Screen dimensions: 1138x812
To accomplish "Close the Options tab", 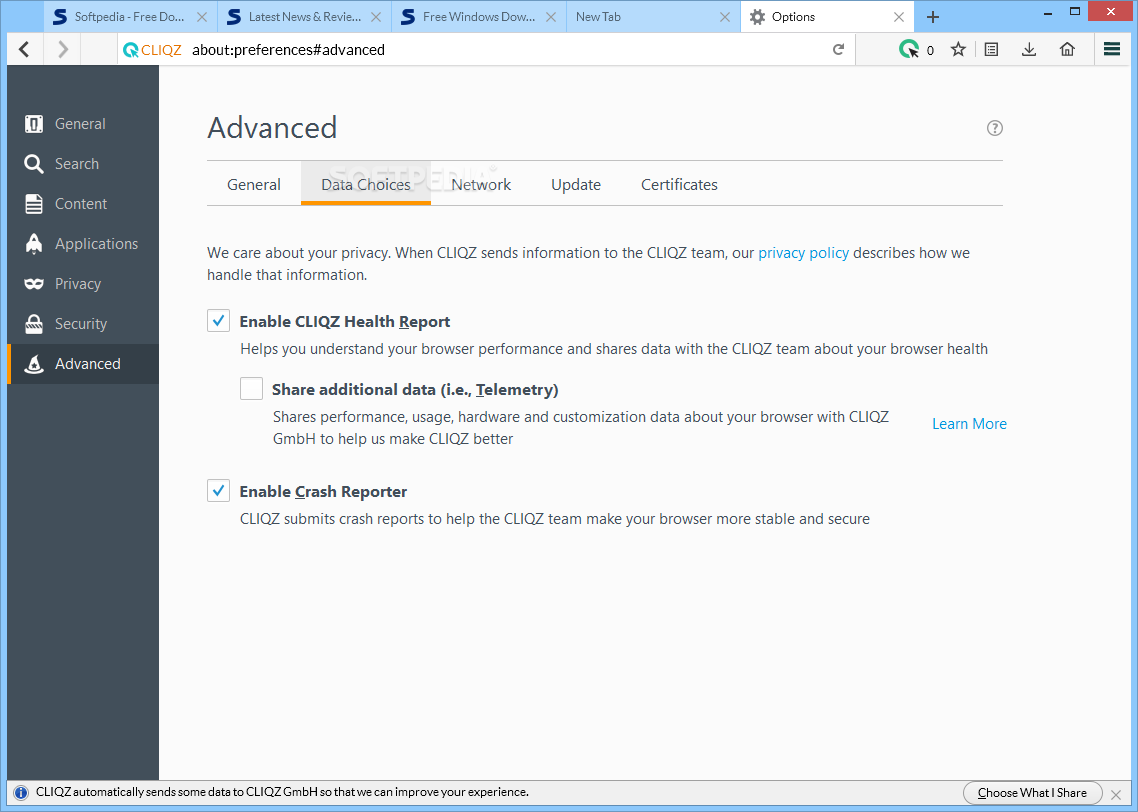I will coord(898,17).
